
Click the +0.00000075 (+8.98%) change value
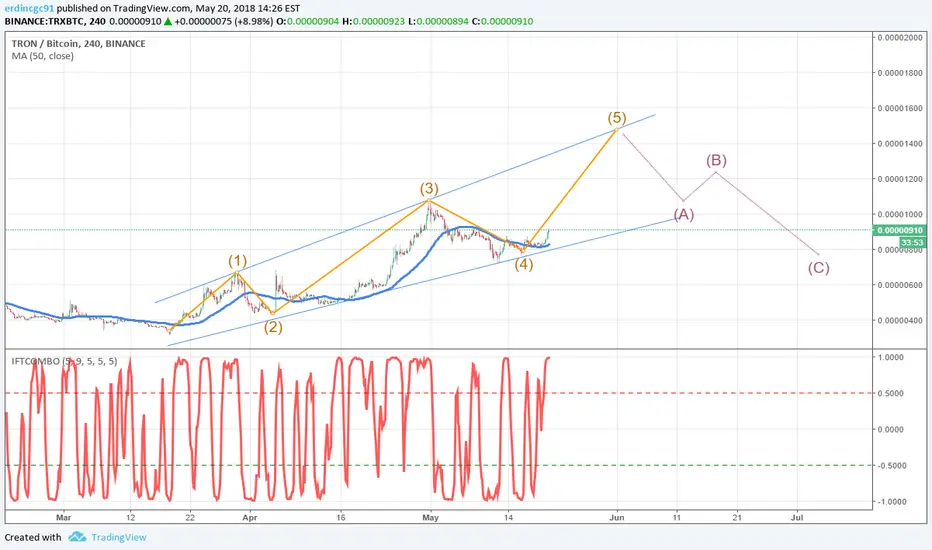tap(223, 21)
